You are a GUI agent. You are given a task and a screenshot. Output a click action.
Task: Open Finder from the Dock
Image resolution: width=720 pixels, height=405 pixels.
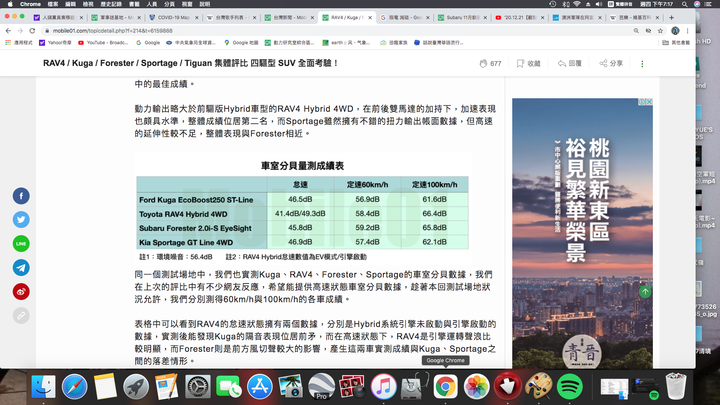tap(44, 387)
